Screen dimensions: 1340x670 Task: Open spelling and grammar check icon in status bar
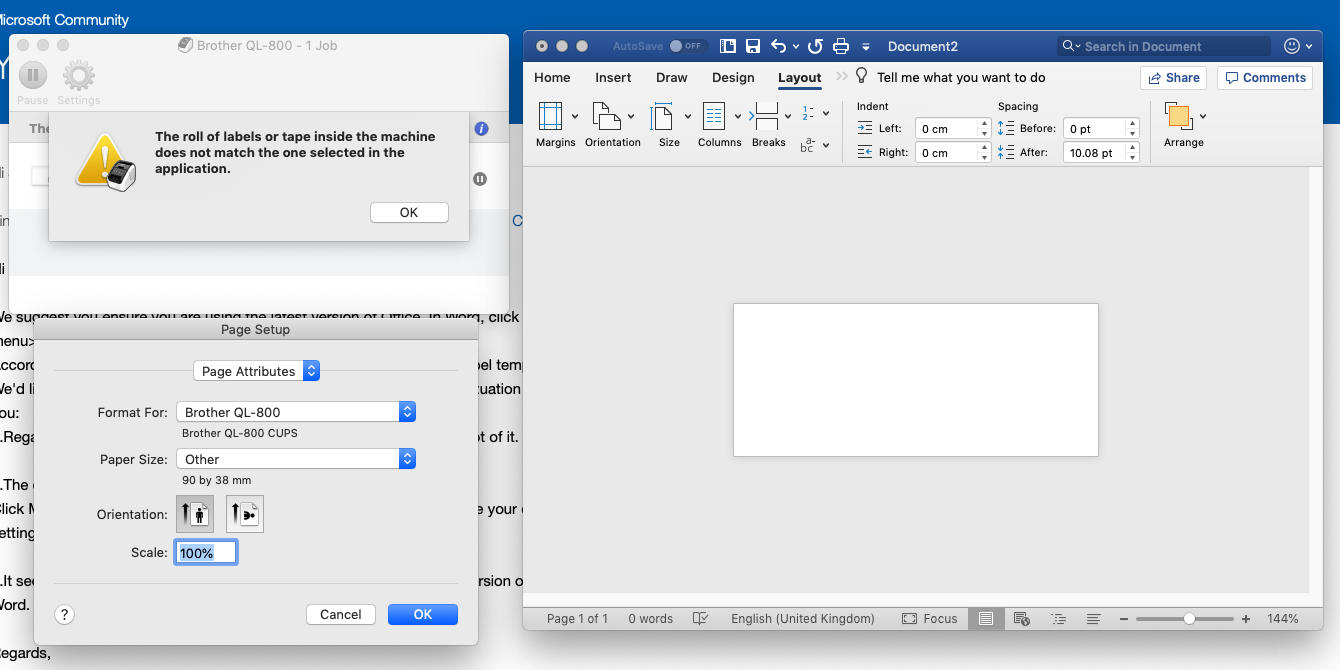(702, 619)
